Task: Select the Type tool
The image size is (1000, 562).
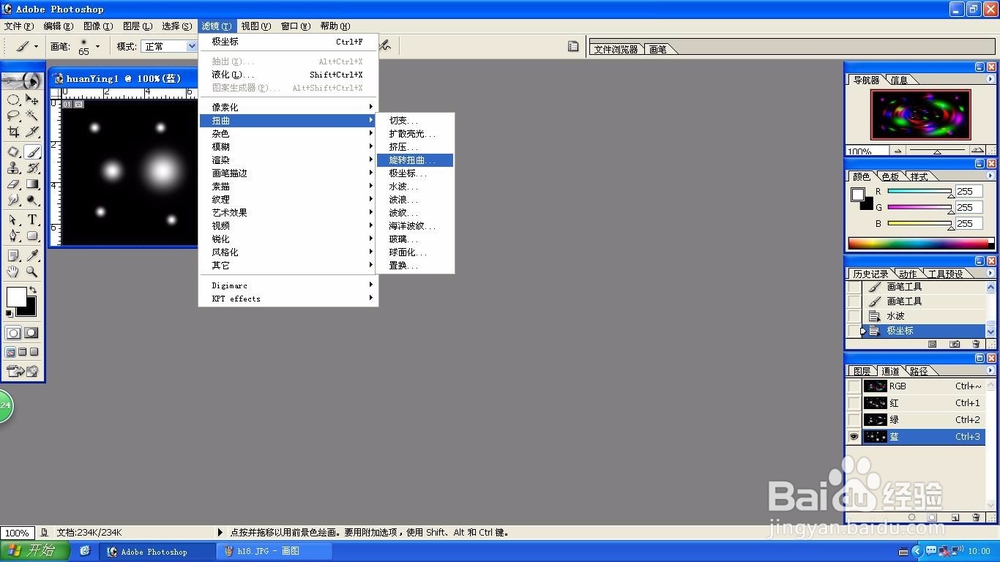Action: pyautogui.click(x=32, y=220)
